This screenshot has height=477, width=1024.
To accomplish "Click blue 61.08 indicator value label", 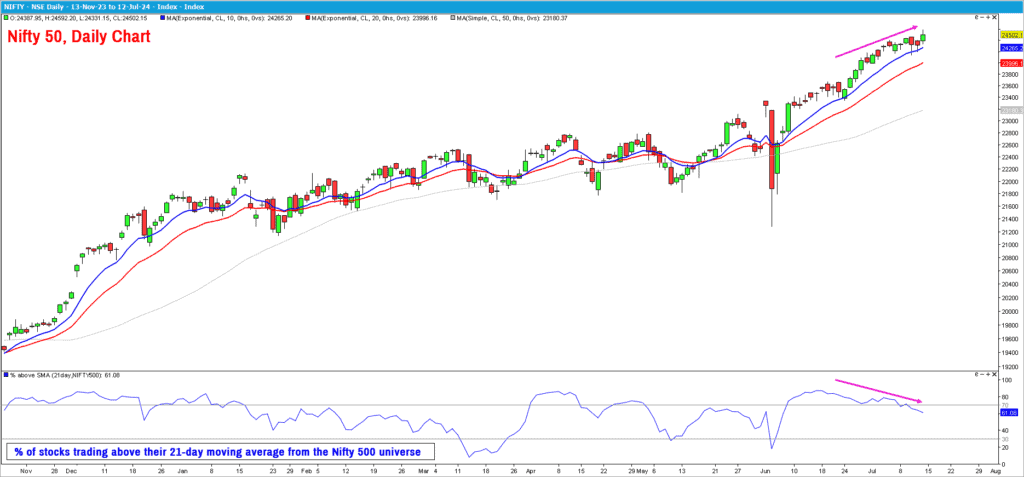I will click(x=1009, y=412).
